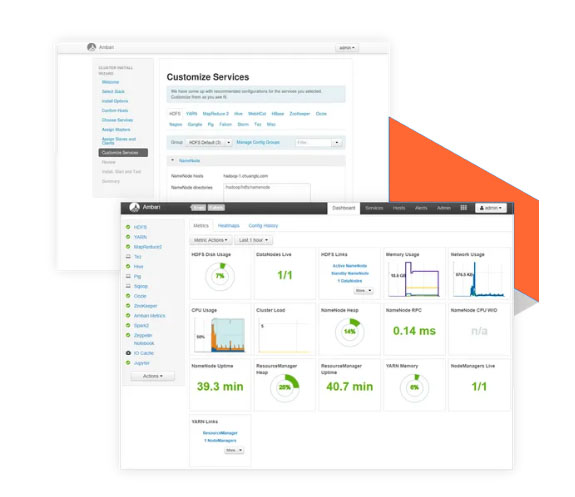
Task: Click the Oozie green status icon
Action: click(x=128, y=296)
